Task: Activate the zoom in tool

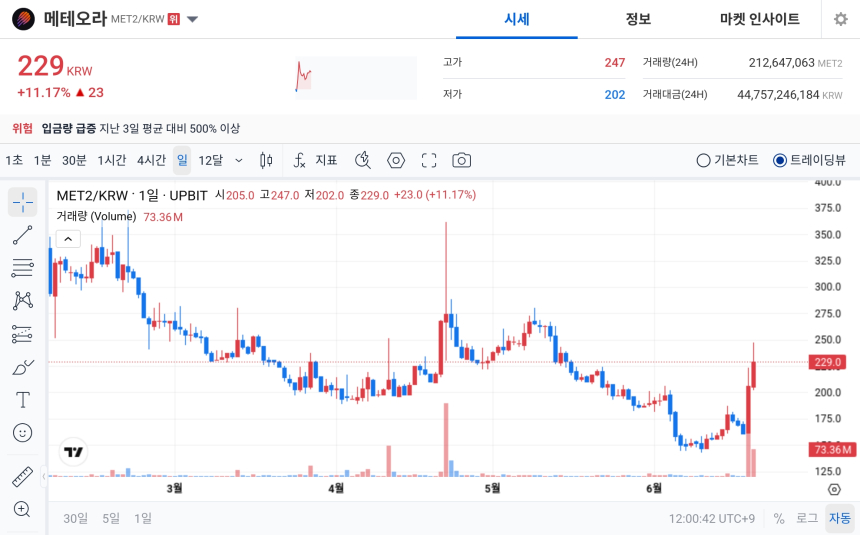Action: tap(22, 510)
